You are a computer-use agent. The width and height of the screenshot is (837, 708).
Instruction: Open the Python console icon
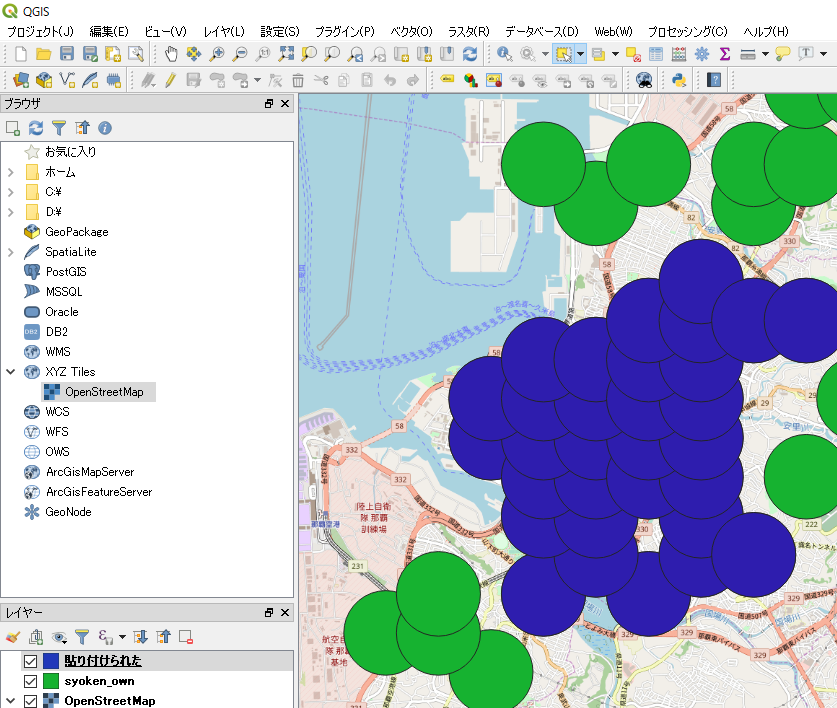pyautogui.click(x=677, y=79)
